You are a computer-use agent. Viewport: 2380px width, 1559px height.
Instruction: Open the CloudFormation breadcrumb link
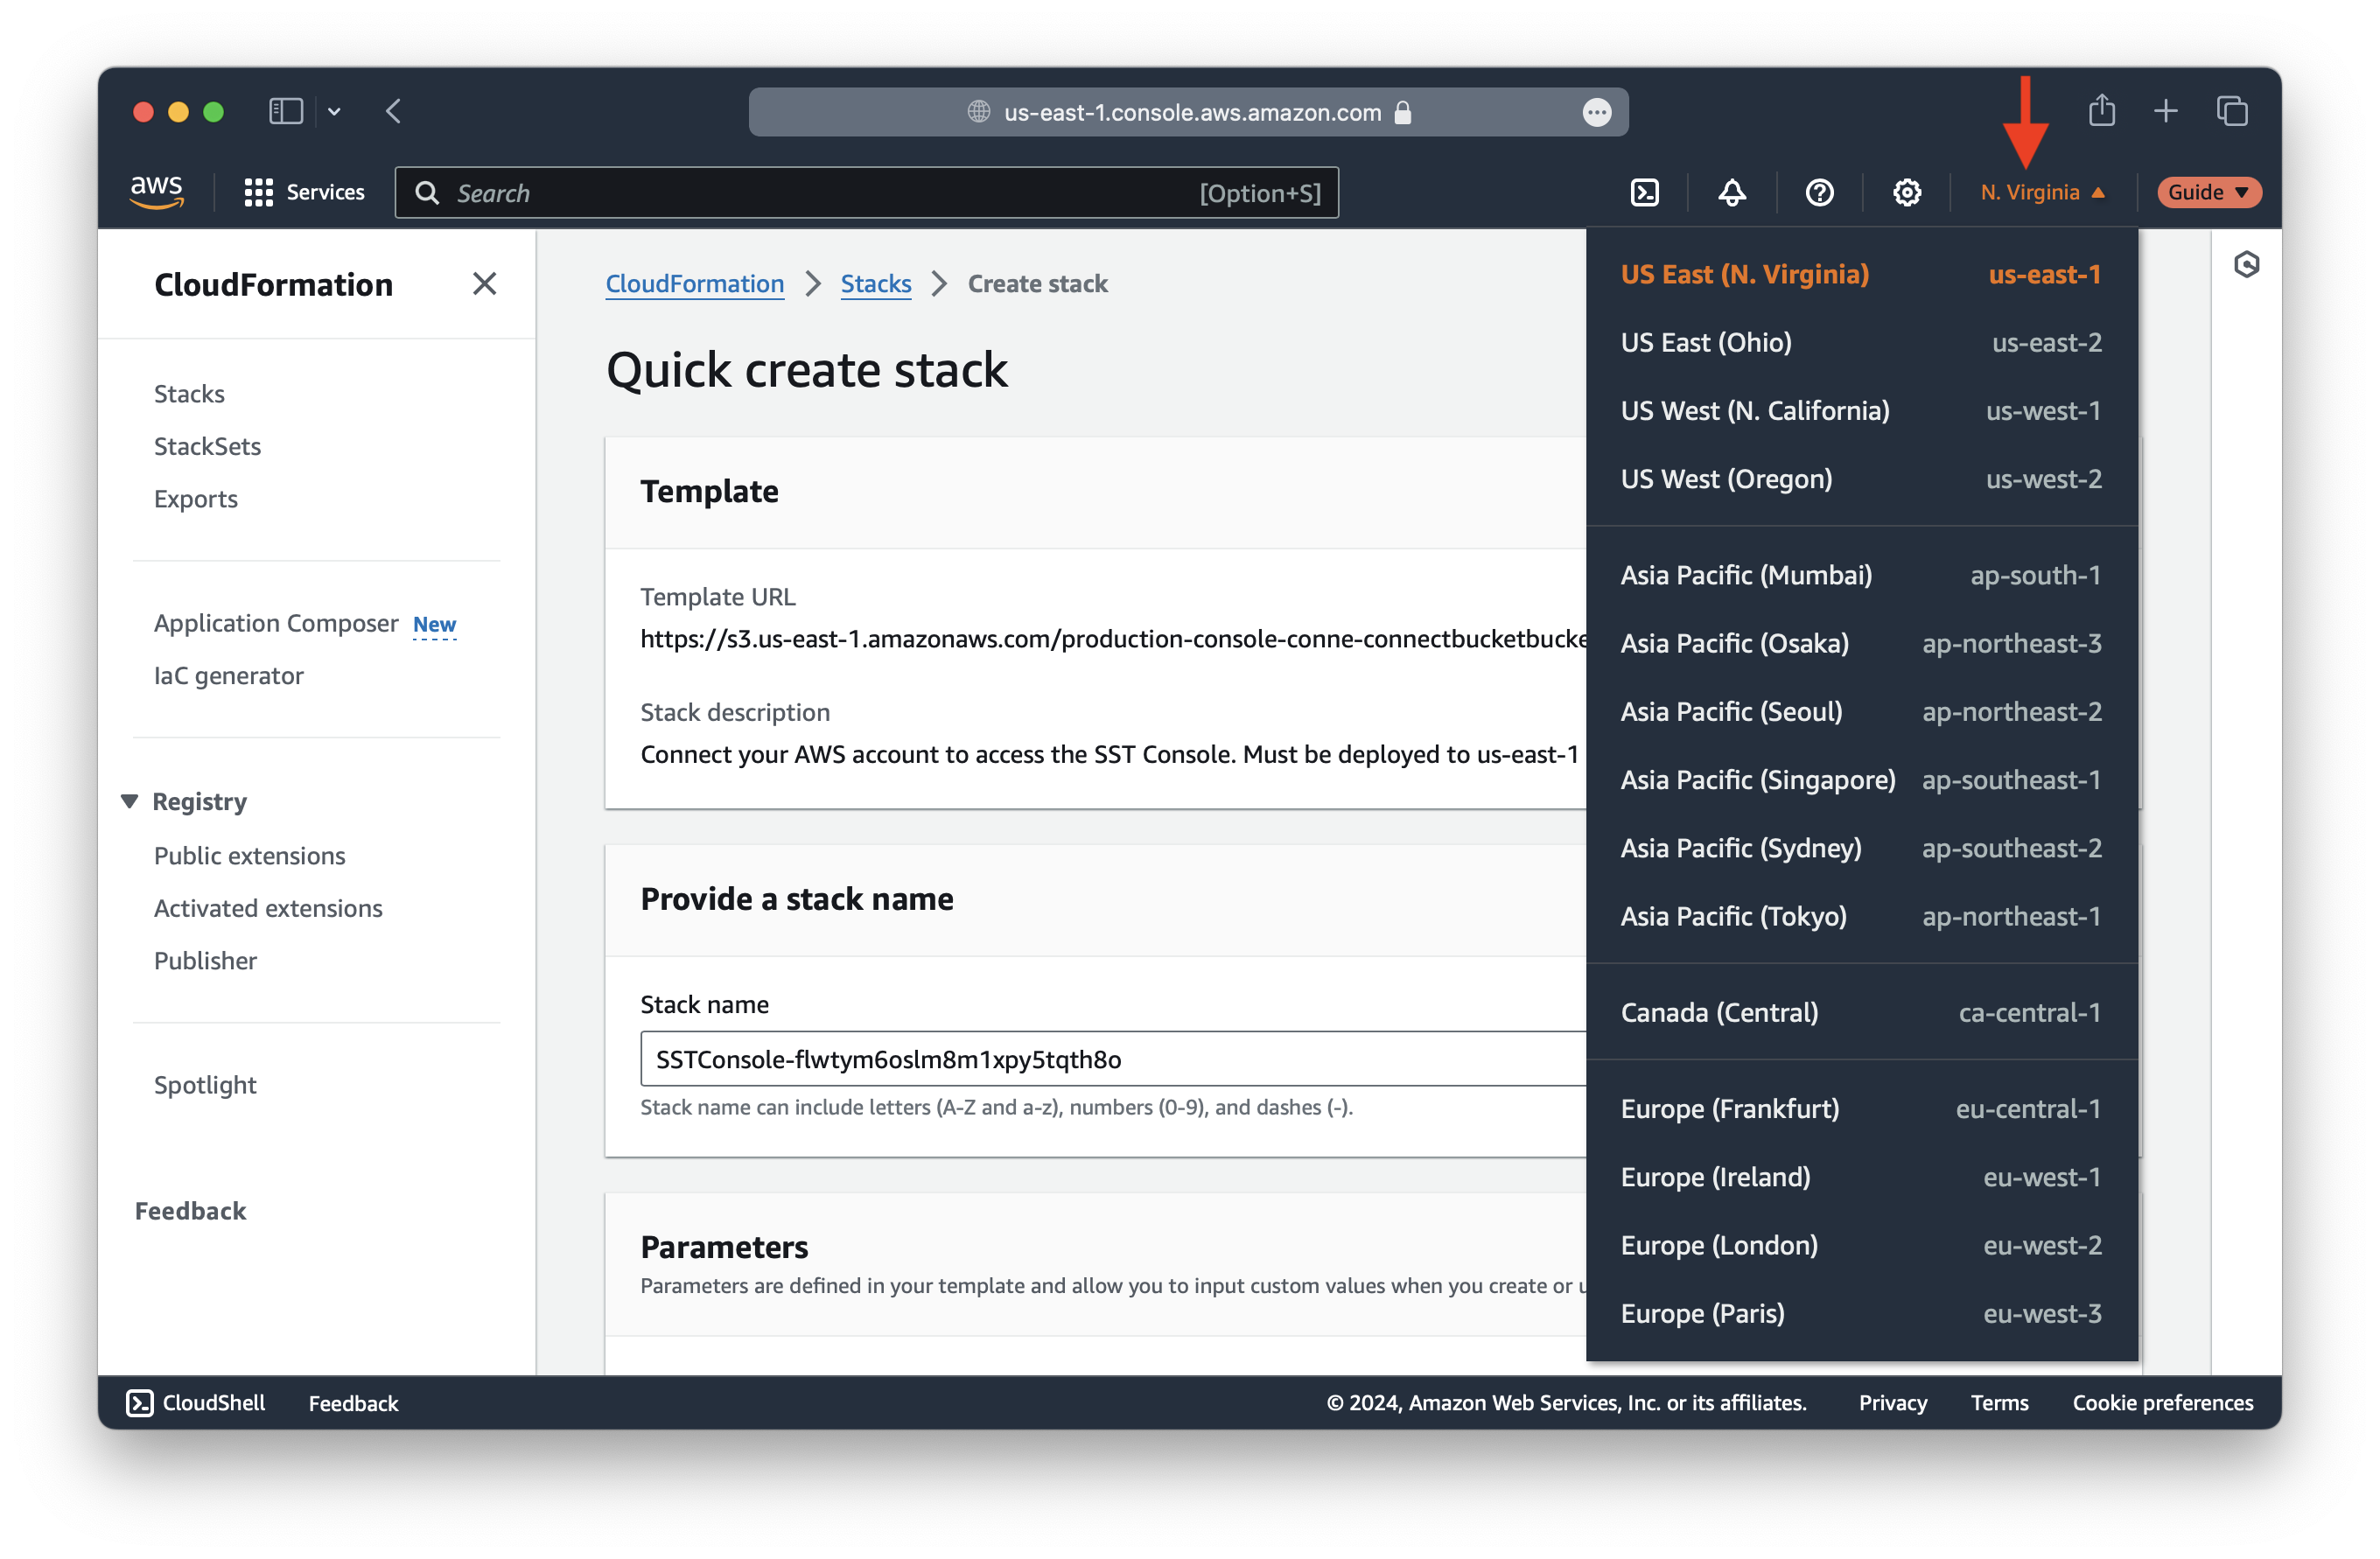pos(694,282)
